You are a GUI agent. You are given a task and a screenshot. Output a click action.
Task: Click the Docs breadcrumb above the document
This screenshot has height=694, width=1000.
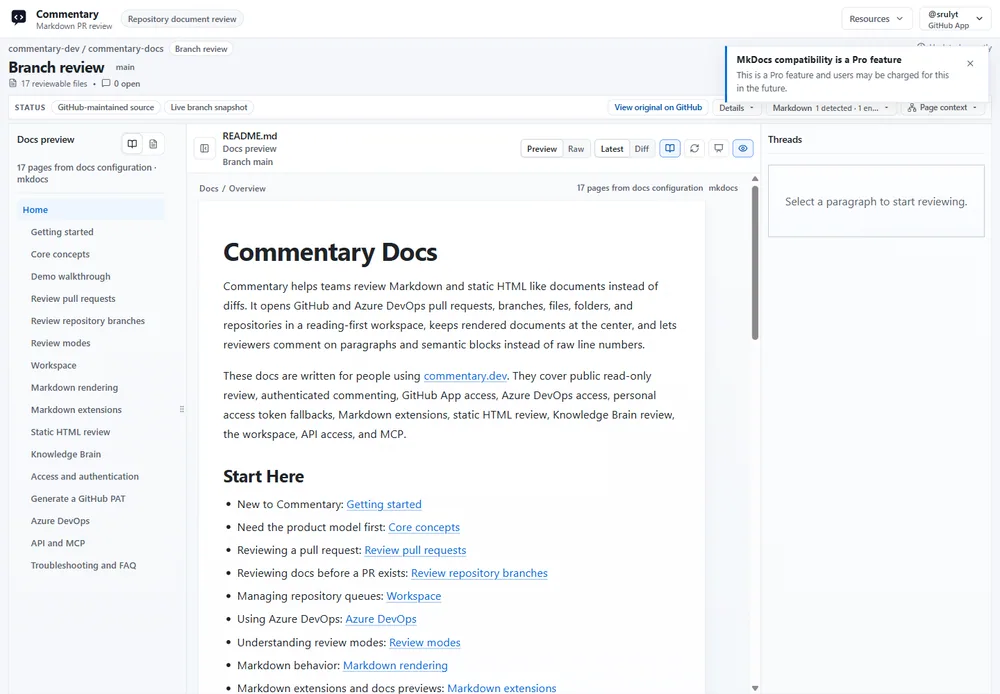[x=209, y=189]
